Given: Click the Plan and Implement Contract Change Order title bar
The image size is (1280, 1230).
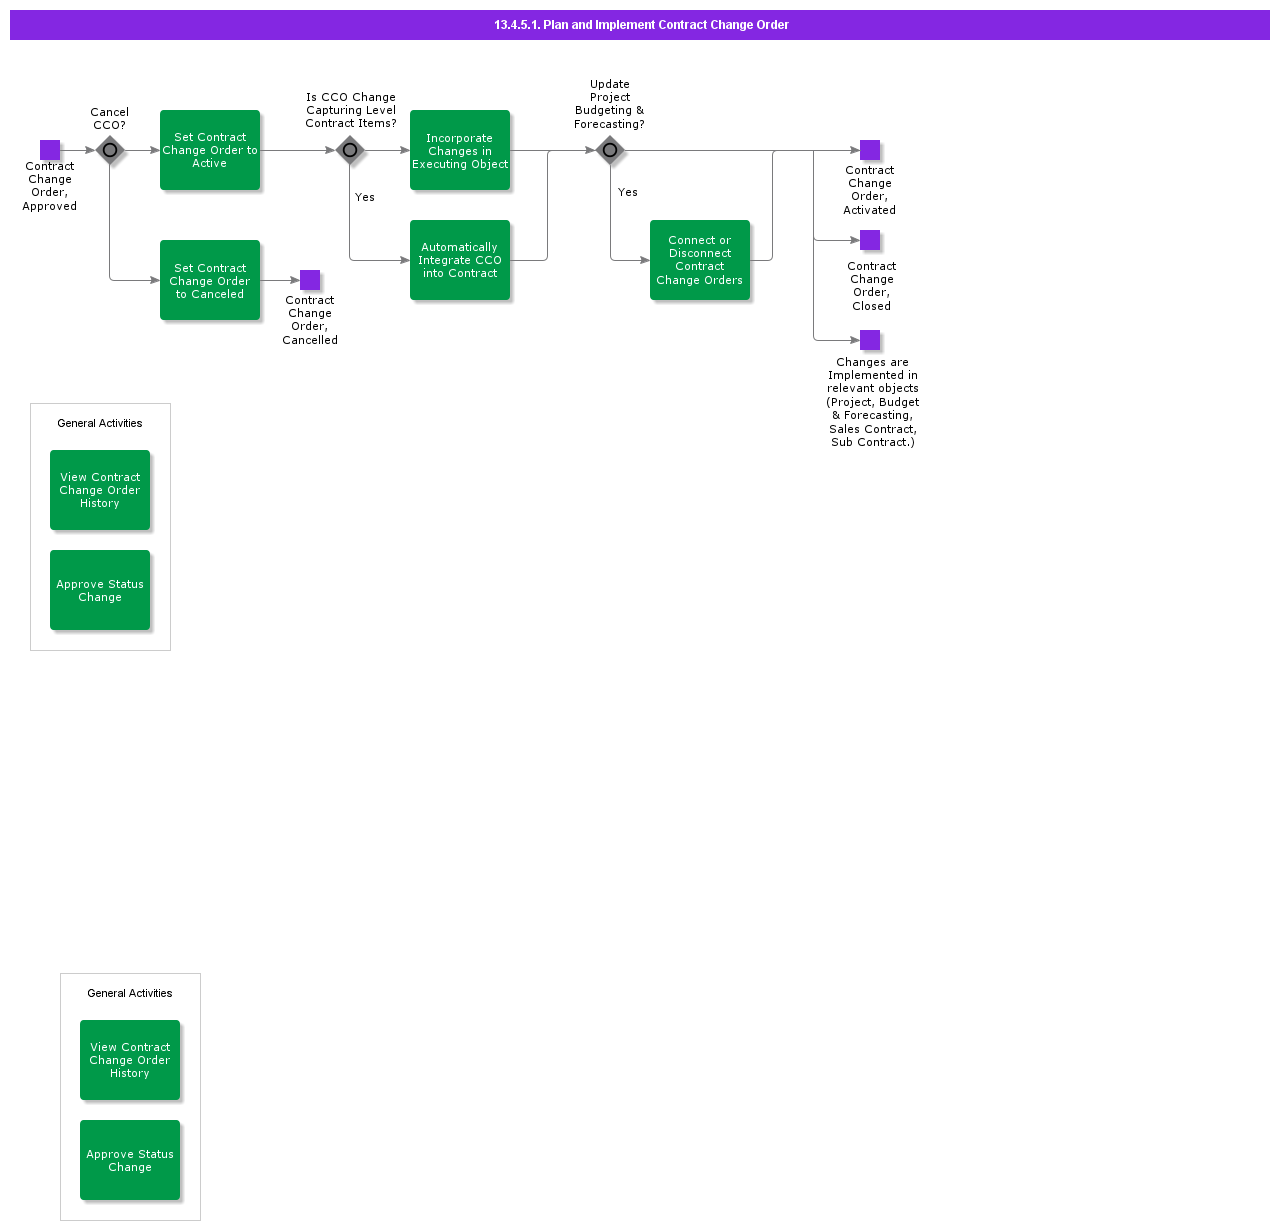Looking at the screenshot, I should (640, 25).
